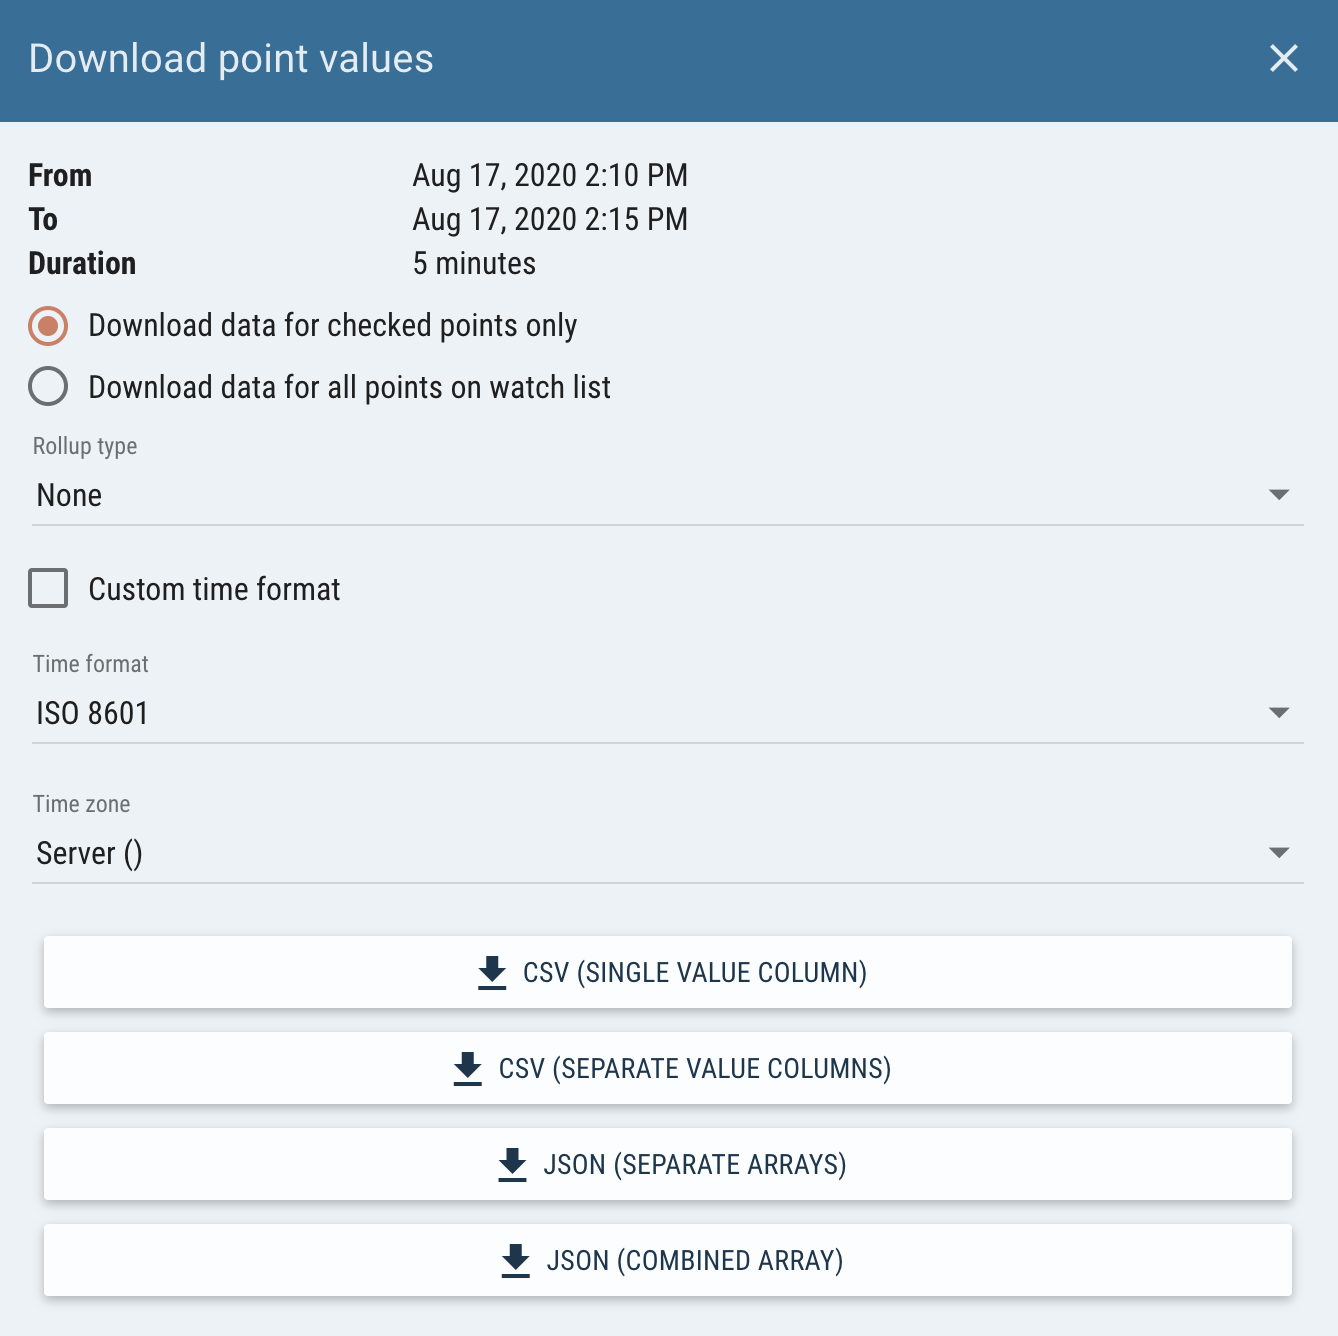1338x1336 pixels.
Task: Click the download icon beside JSON separate arrays
Action: [x=512, y=1164]
